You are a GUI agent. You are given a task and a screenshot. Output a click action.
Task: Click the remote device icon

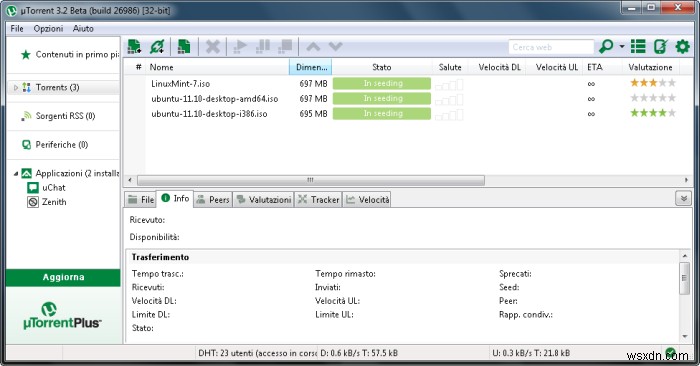point(660,46)
